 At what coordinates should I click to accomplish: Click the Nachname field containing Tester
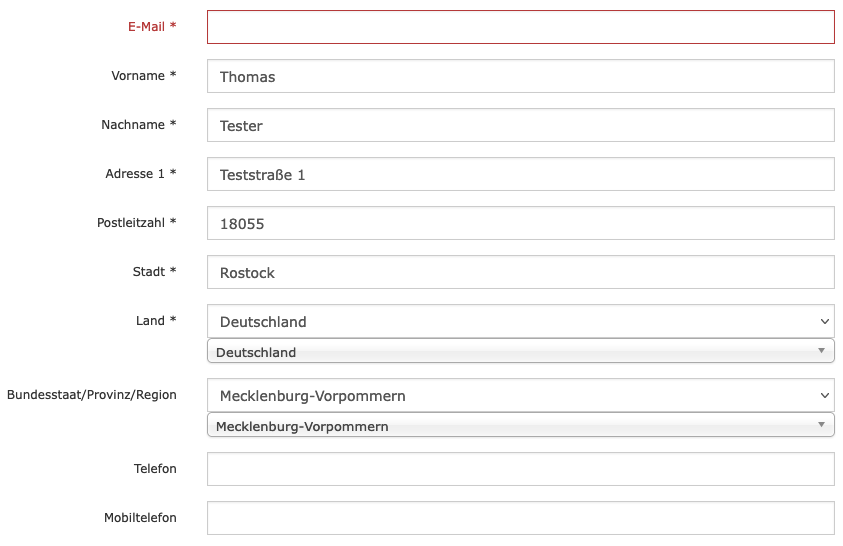coord(520,125)
